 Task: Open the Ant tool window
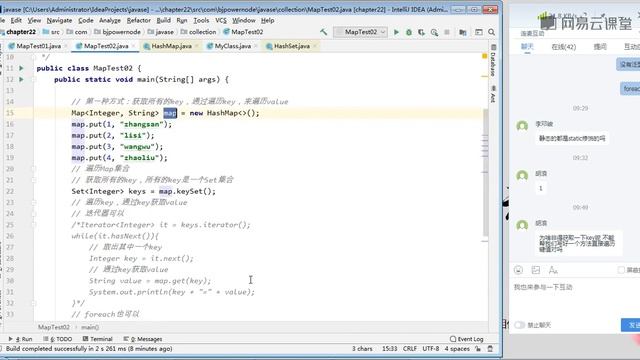click(x=493, y=94)
